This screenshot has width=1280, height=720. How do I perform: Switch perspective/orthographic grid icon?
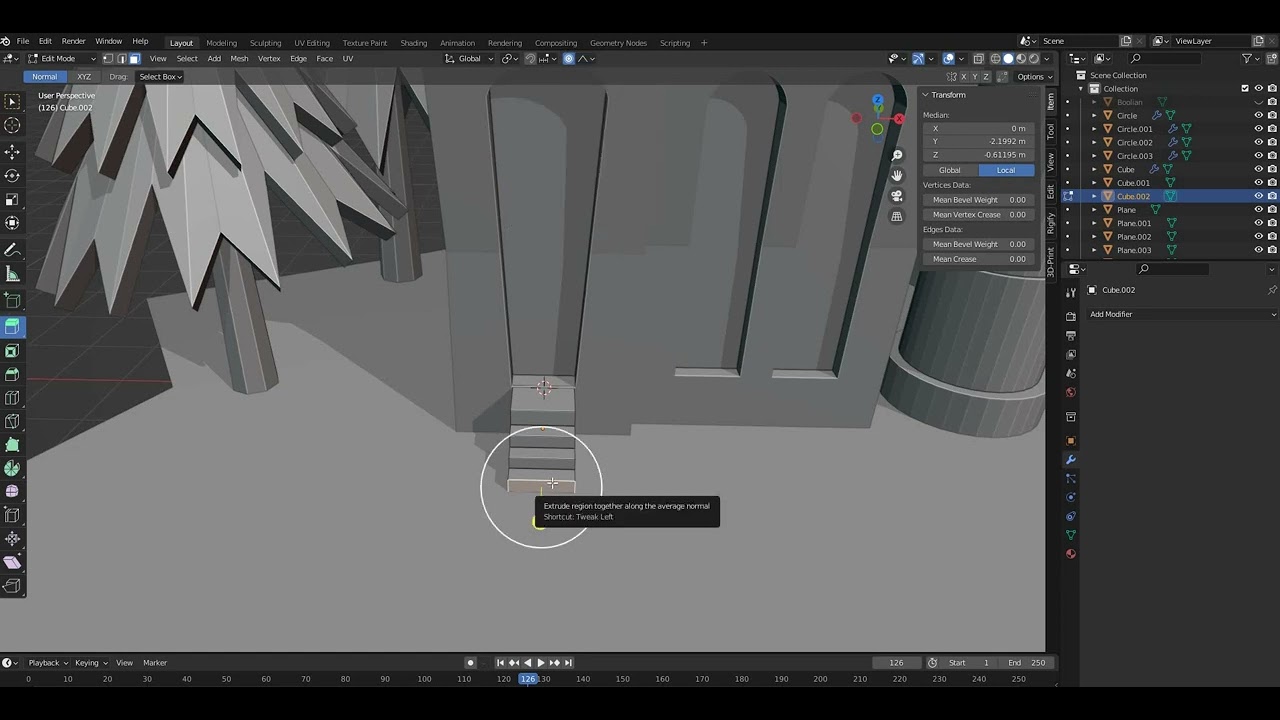coord(897,216)
